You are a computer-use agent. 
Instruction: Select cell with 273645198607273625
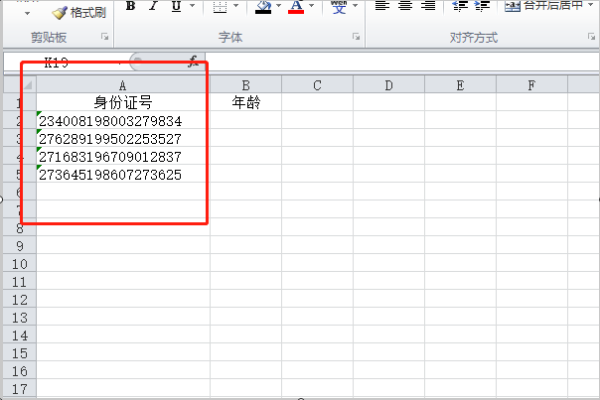[123, 174]
